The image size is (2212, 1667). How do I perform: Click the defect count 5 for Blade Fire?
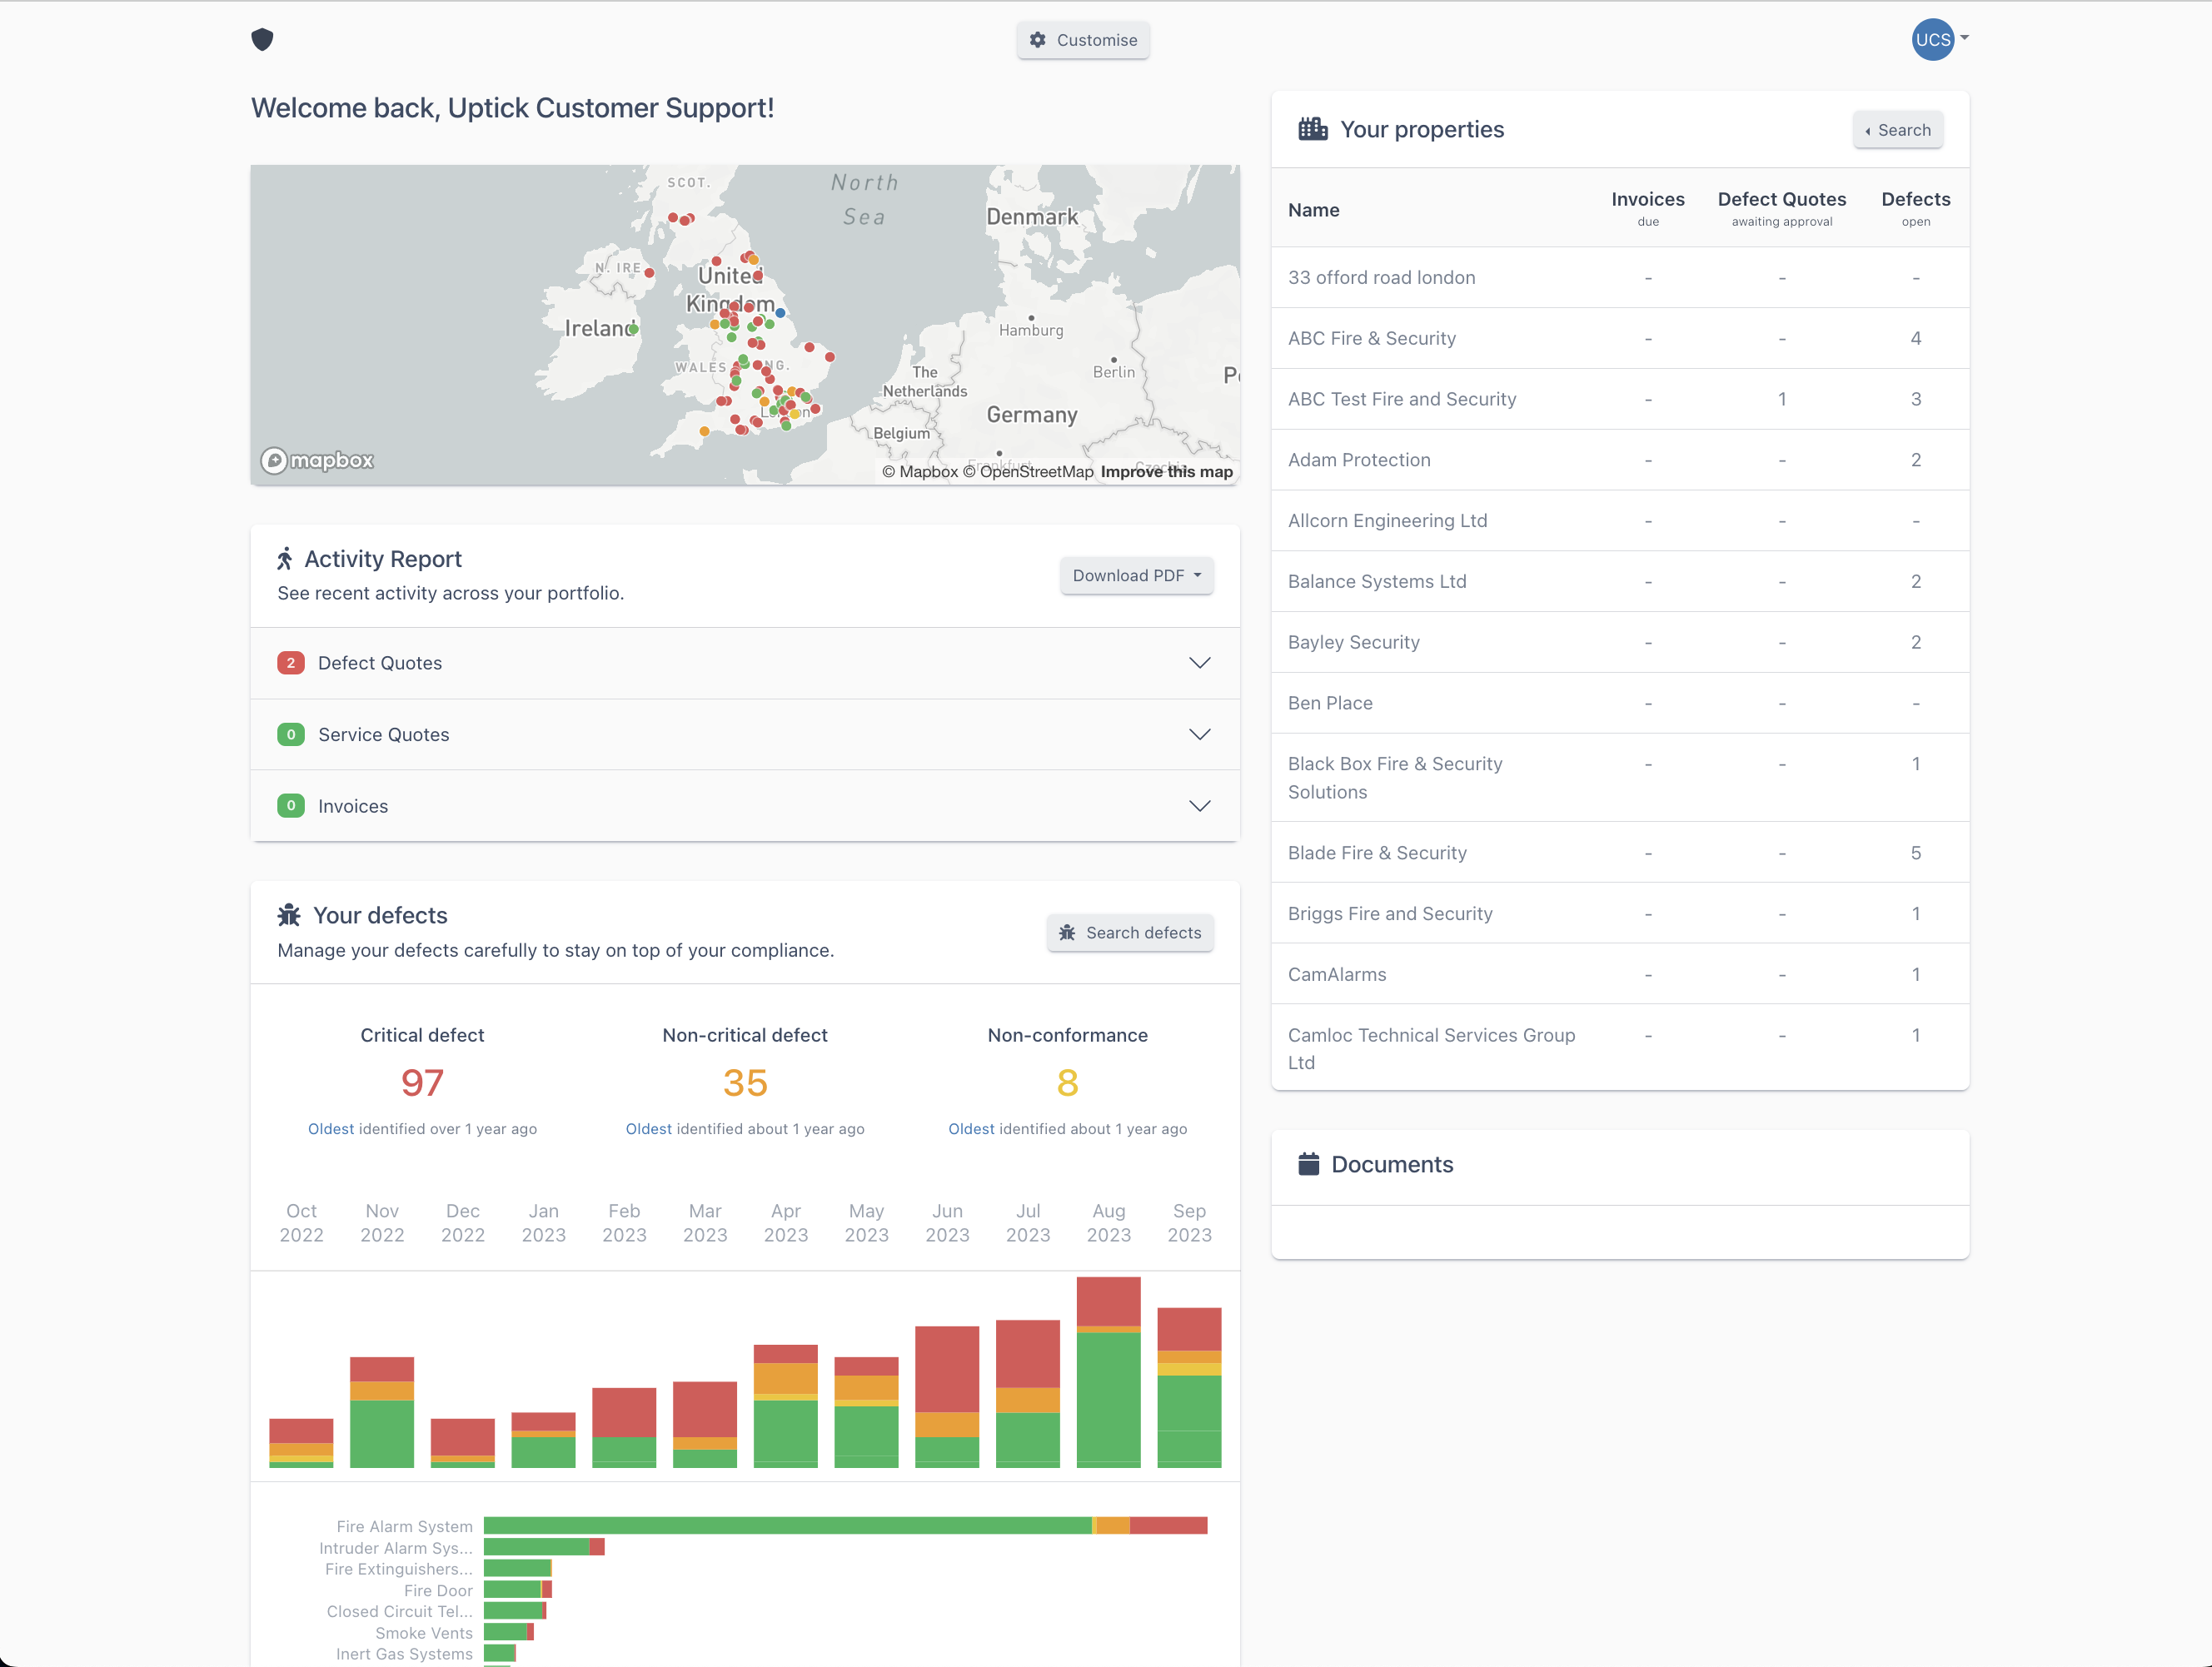(1915, 853)
